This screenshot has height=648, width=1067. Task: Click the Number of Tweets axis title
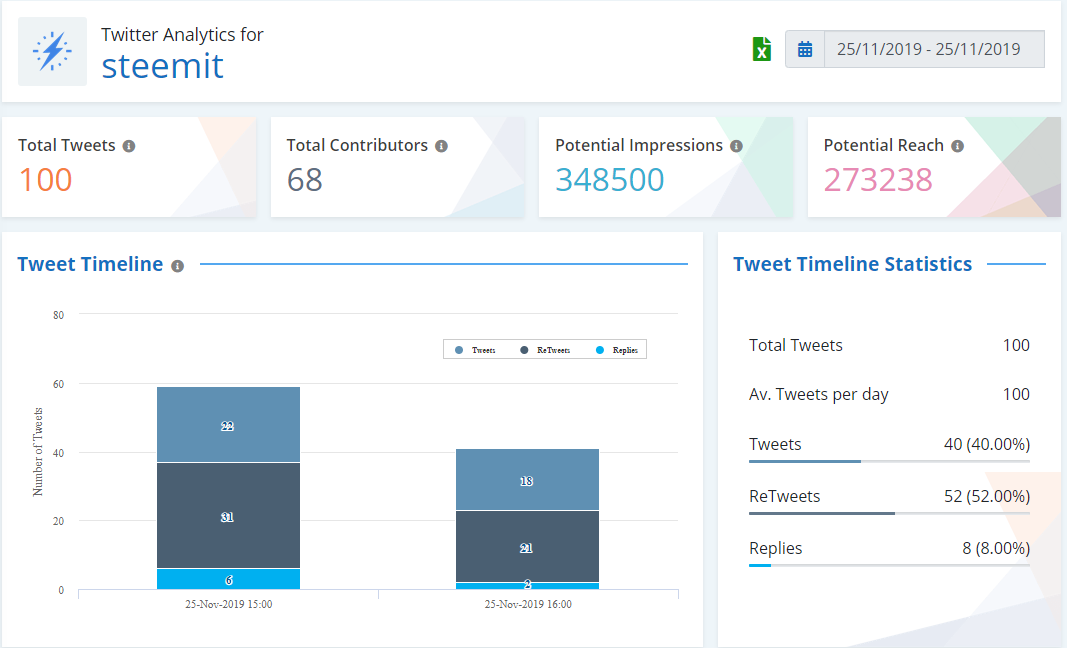(38, 452)
